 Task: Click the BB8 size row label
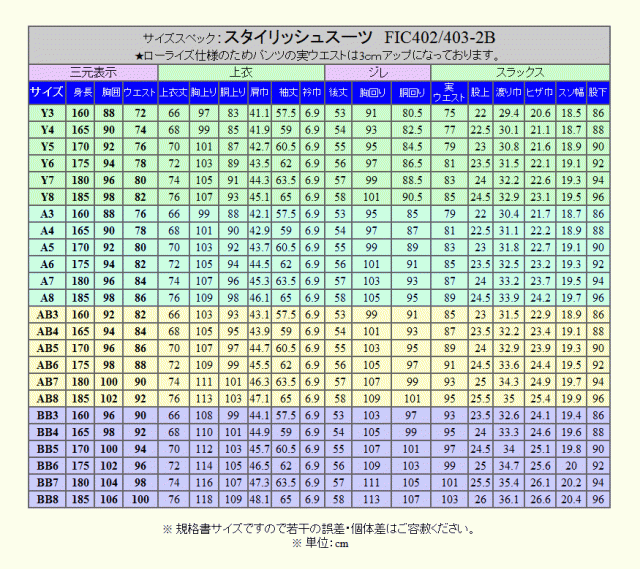click(47, 499)
